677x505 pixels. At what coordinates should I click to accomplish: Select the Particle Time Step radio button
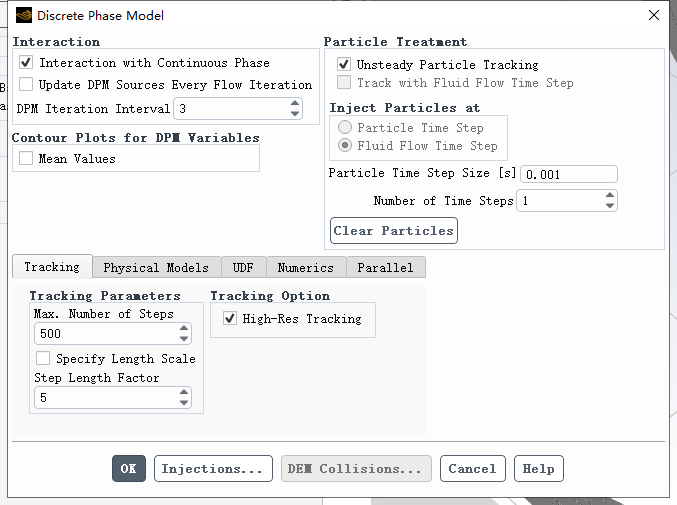[345, 127]
